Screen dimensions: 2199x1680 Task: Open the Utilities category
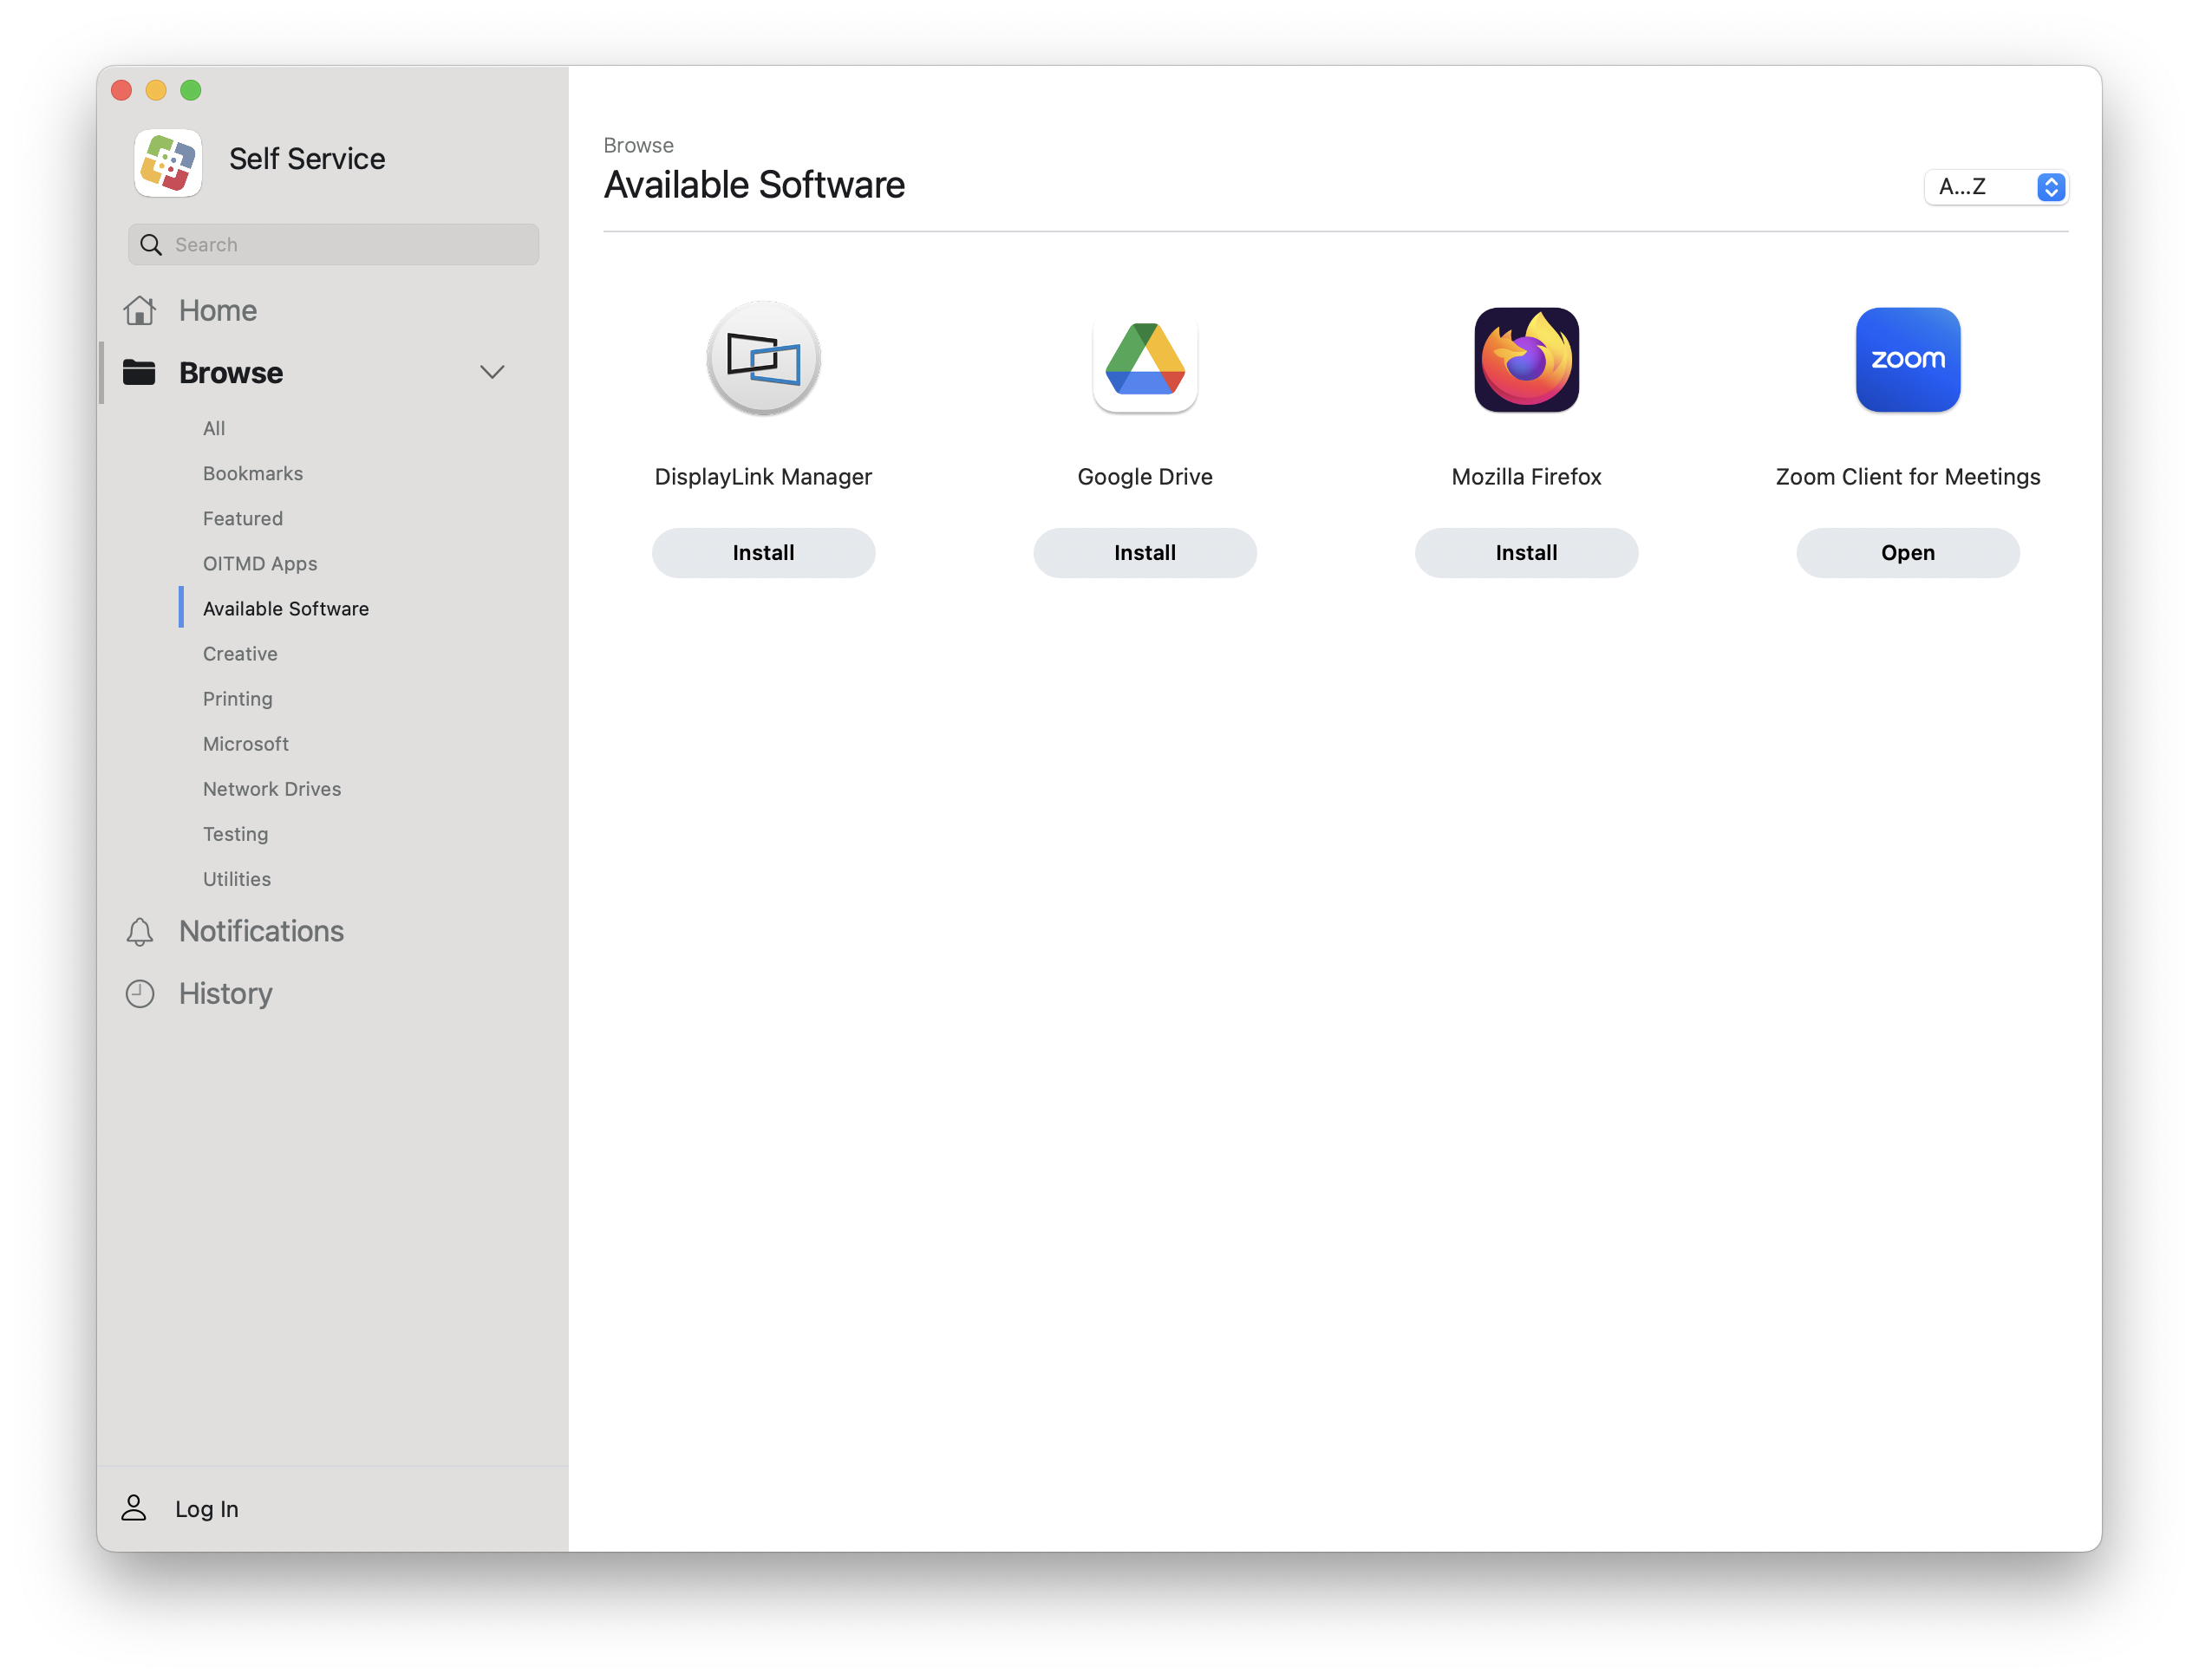pyautogui.click(x=237, y=879)
